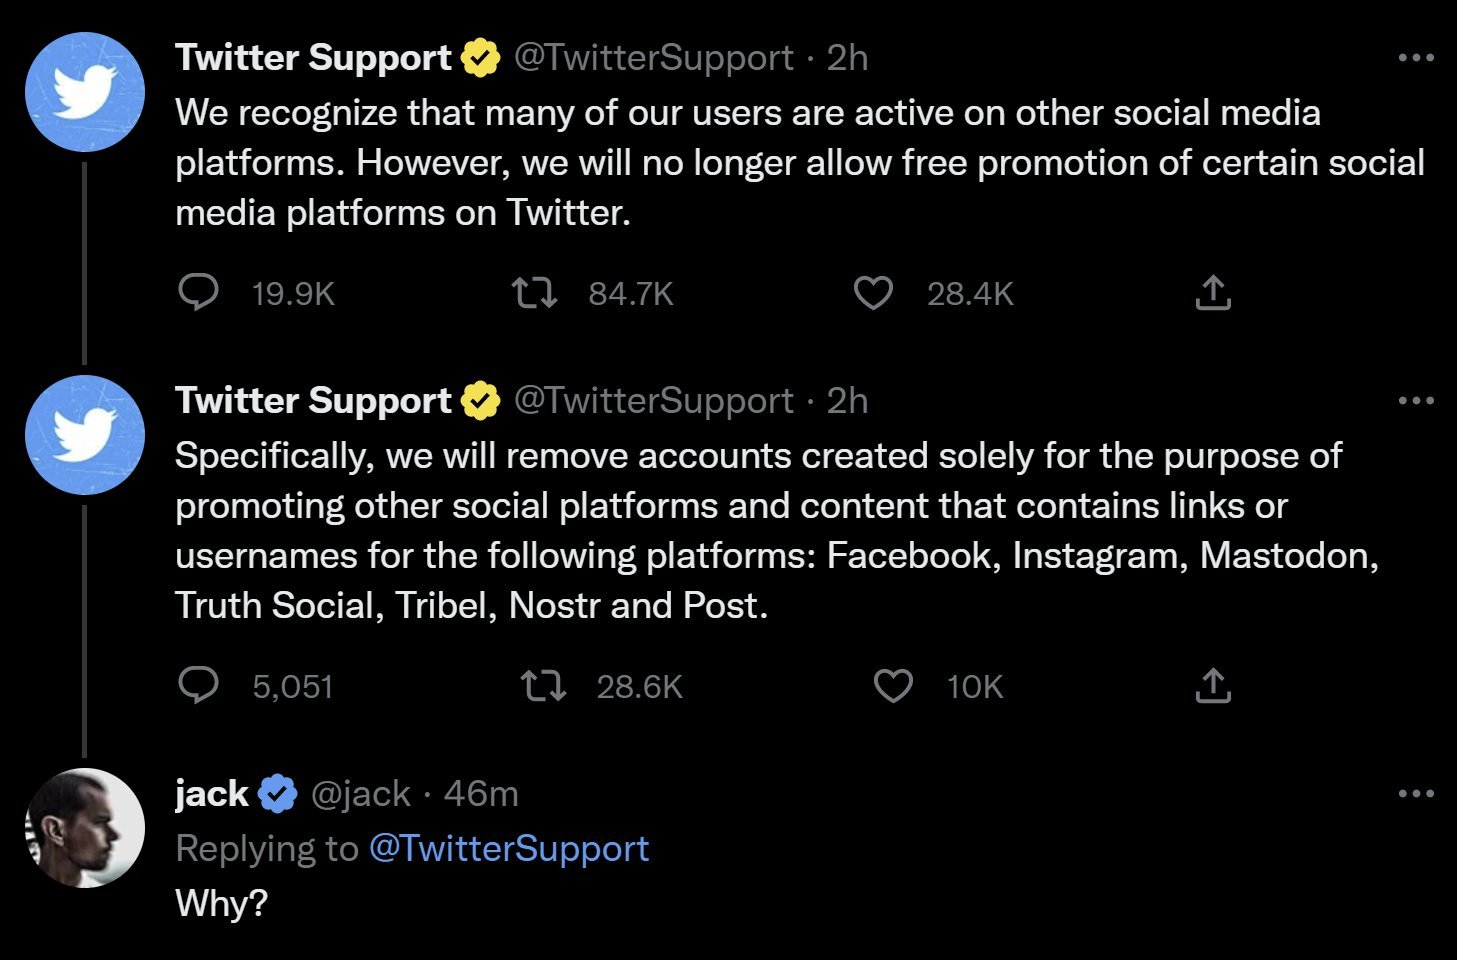Click the @jack handle
1457x960 pixels.
pos(361,794)
